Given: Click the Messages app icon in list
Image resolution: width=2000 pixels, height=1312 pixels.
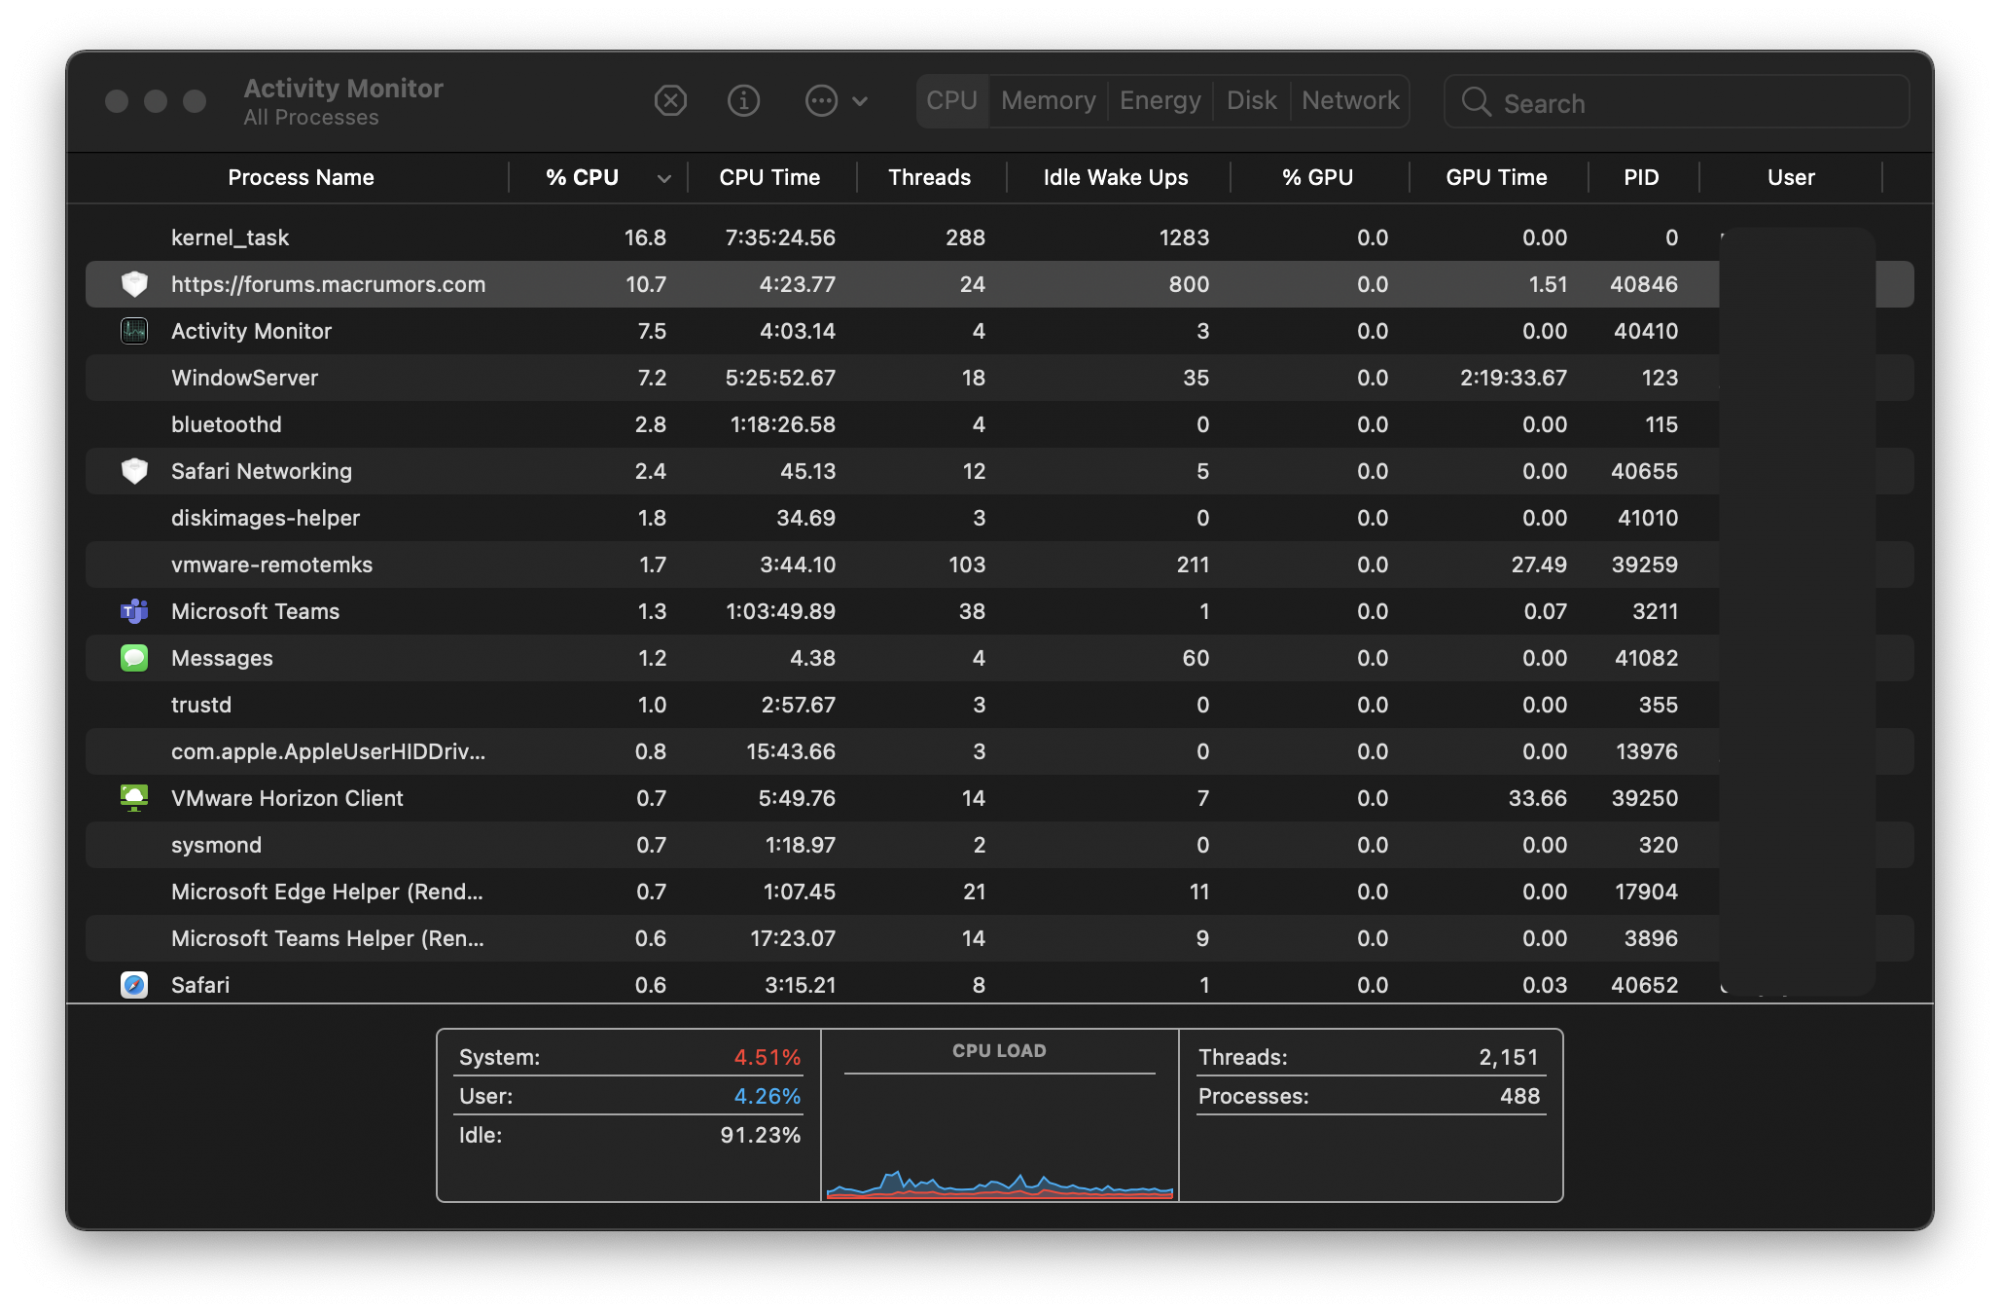Looking at the screenshot, I should (x=134, y=658).
